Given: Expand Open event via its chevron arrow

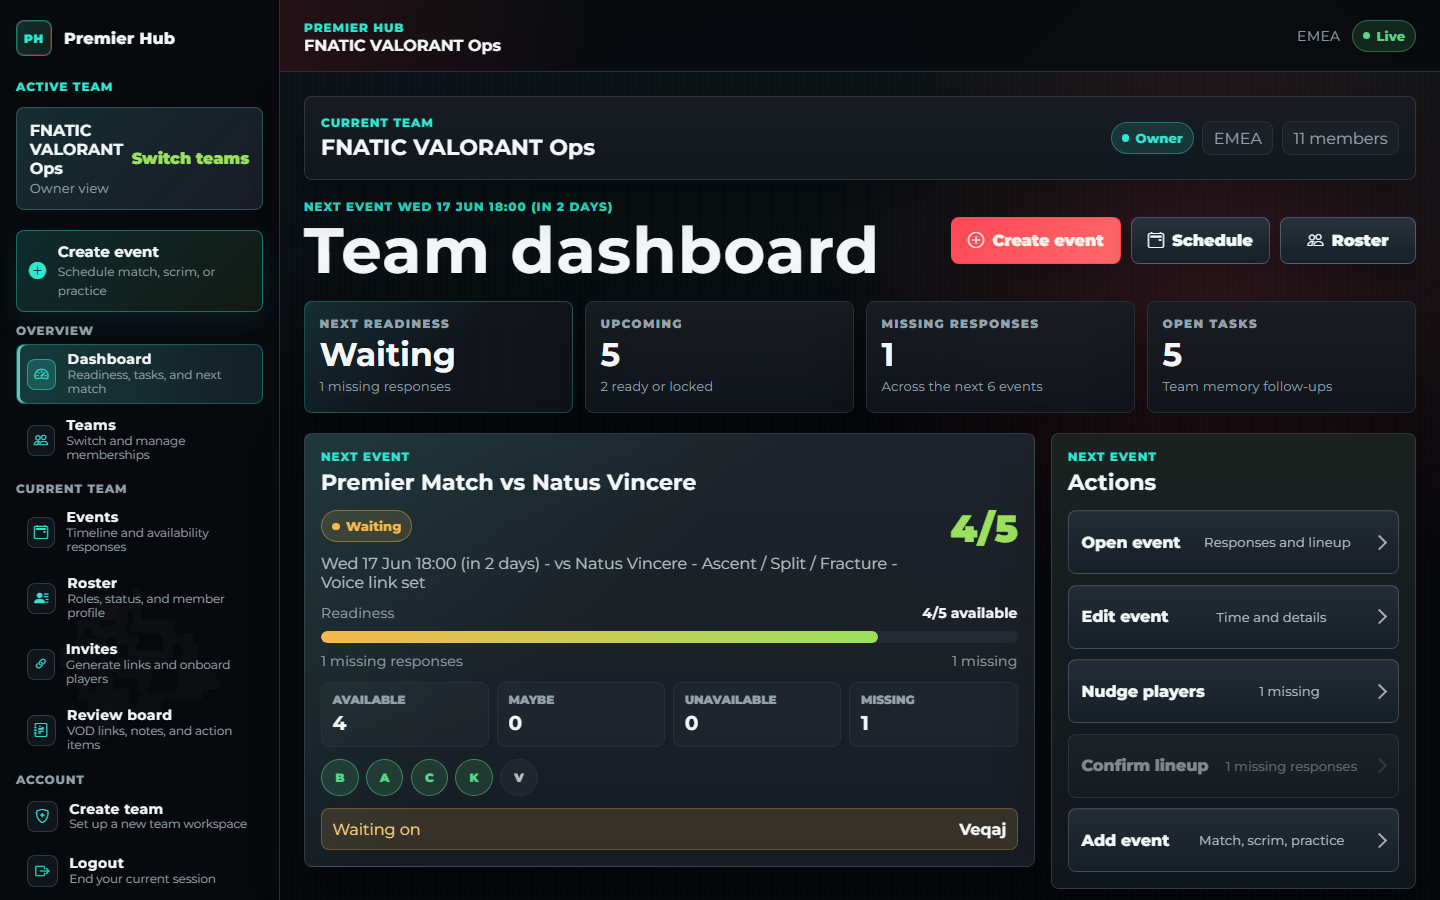Looking at the screenshot, I should pyautogui.click(x=1382, y=542).
